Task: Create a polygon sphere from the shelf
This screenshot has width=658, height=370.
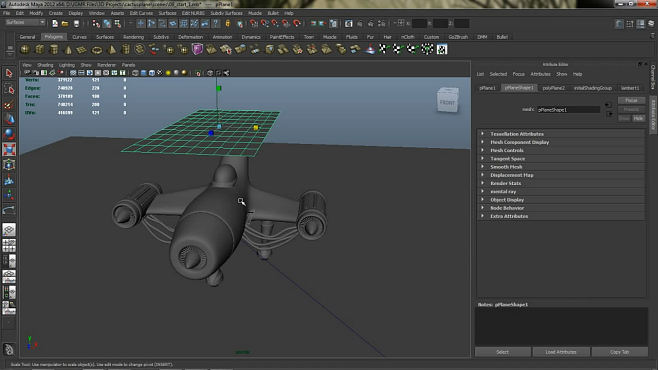Action: click(25, 50)
